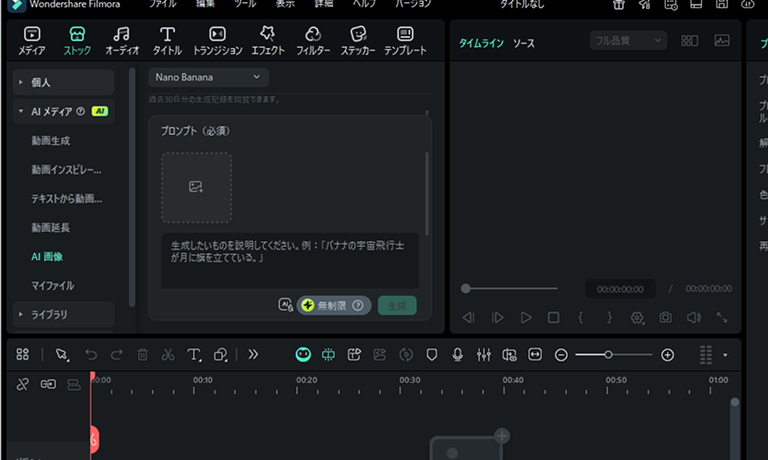Click the marker shield icon in timeline toolbar
Image resolution: width=768 pixels, height=460 pixels.
coord(432,354)
